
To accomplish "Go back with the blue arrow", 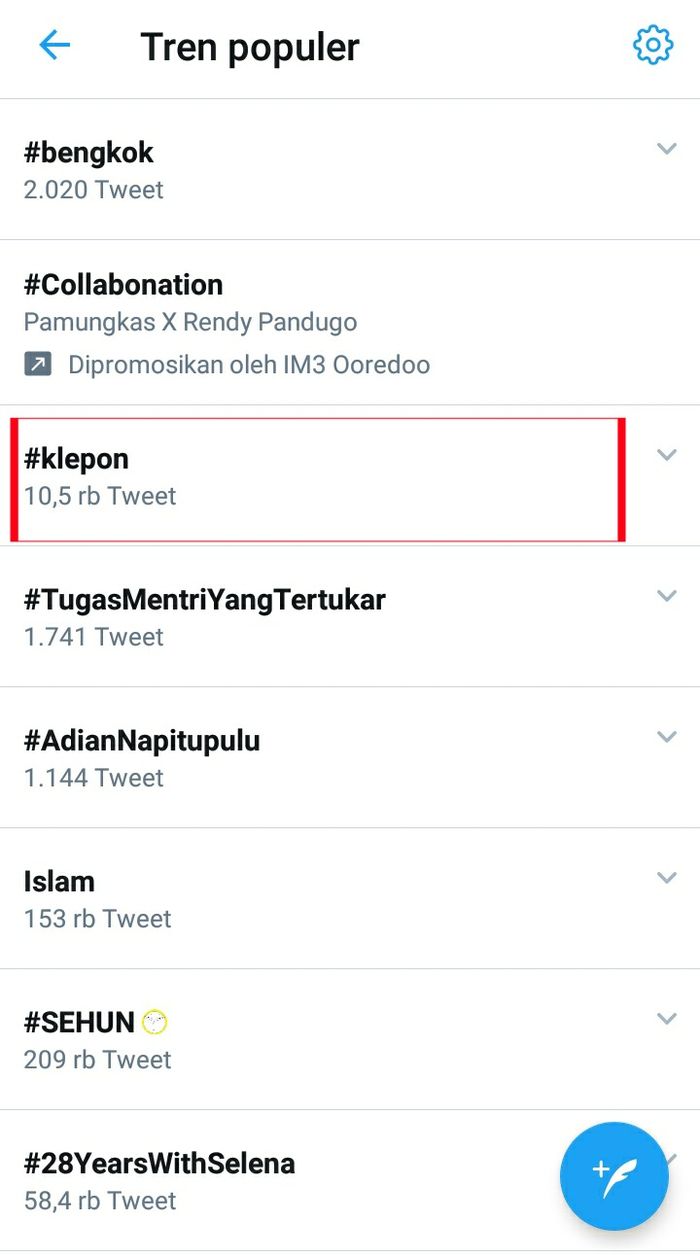I will (x=55, y=44).
